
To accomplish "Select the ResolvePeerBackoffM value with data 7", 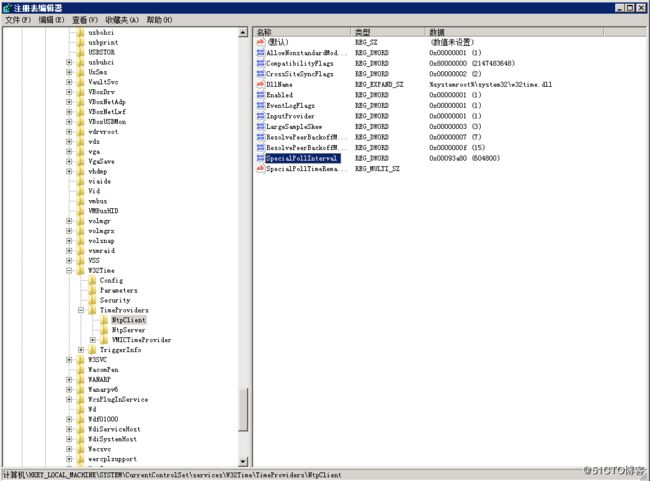I will point(306,137).
